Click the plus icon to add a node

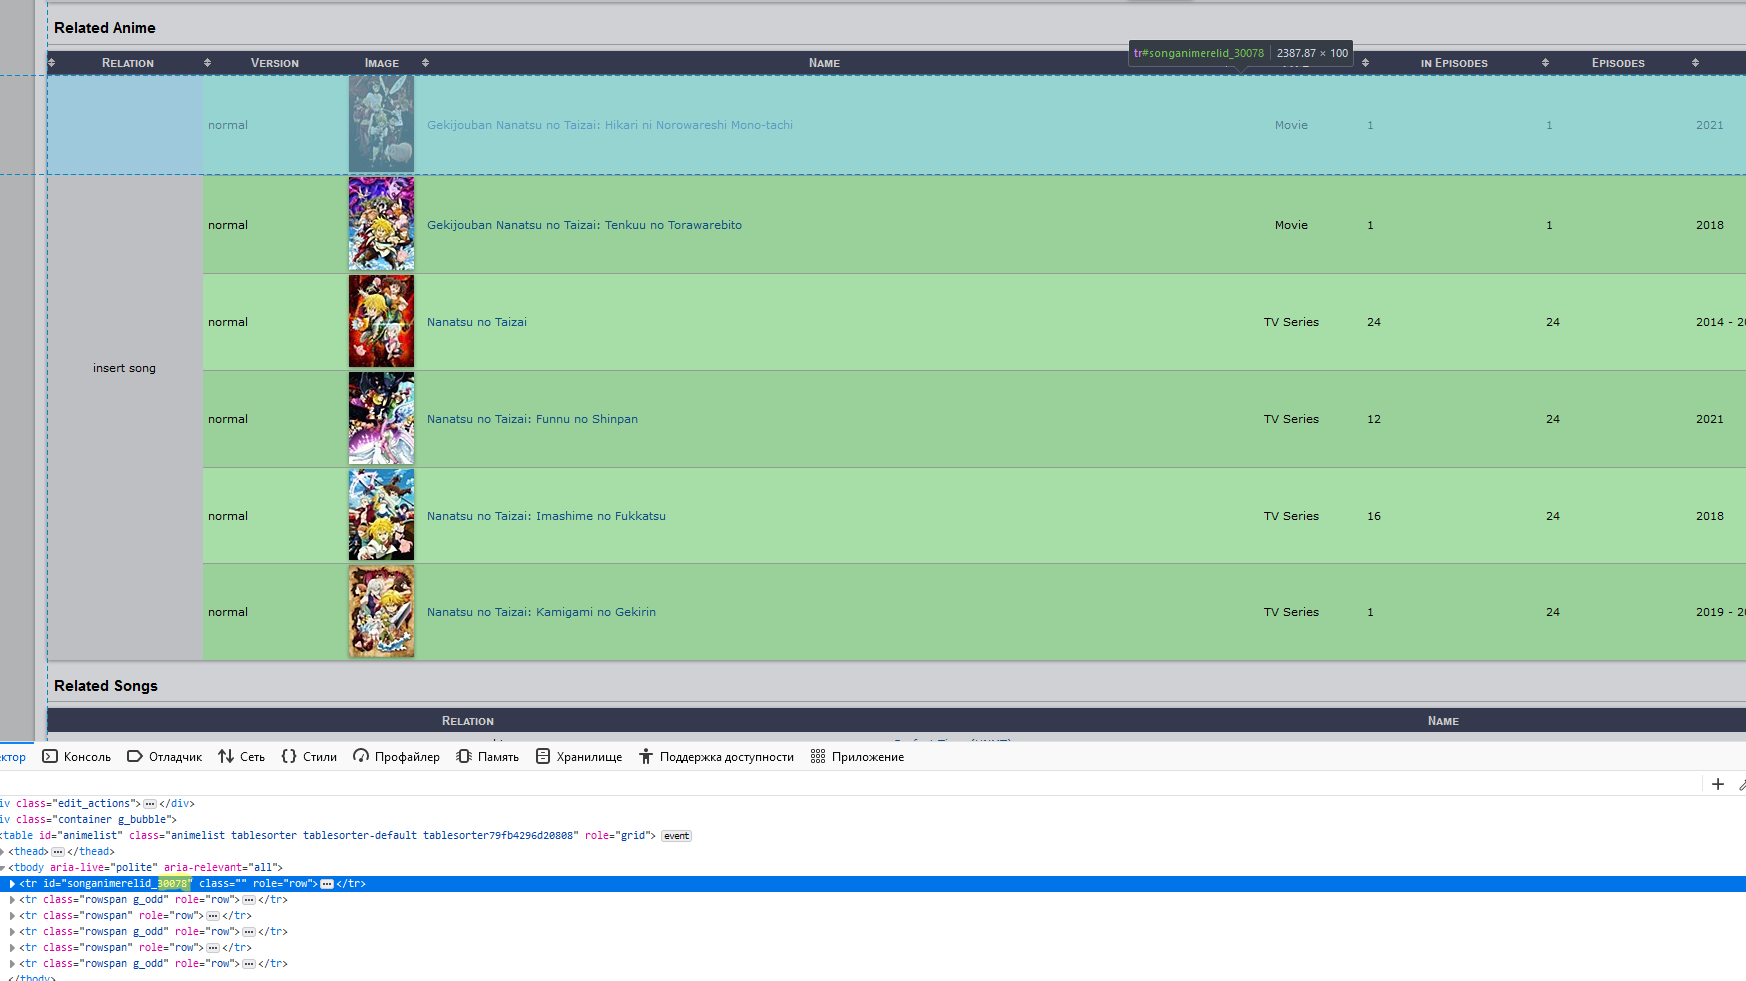click(x=1717, y=784)
